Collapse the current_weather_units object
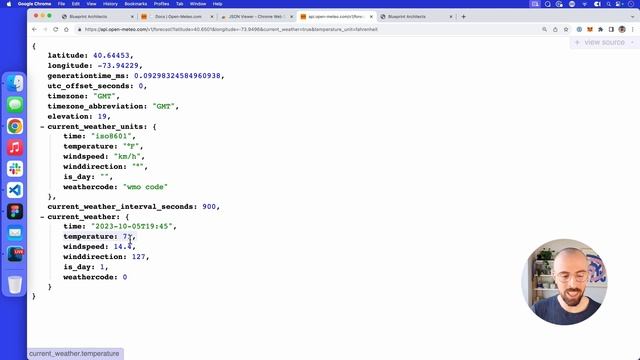 click(x=42, y=127)
